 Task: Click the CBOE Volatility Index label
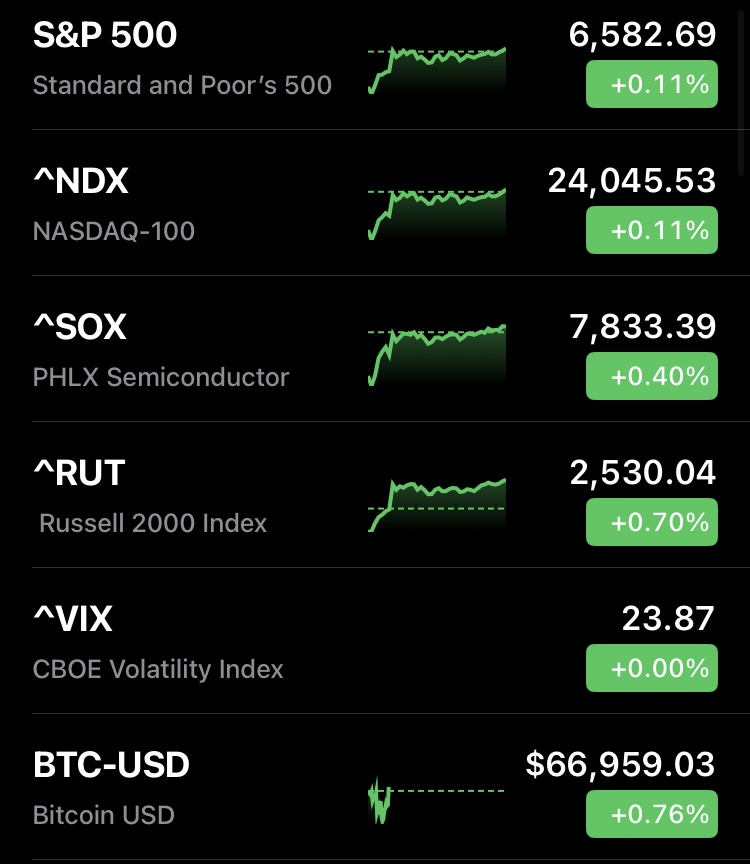(x=158, y=669)
